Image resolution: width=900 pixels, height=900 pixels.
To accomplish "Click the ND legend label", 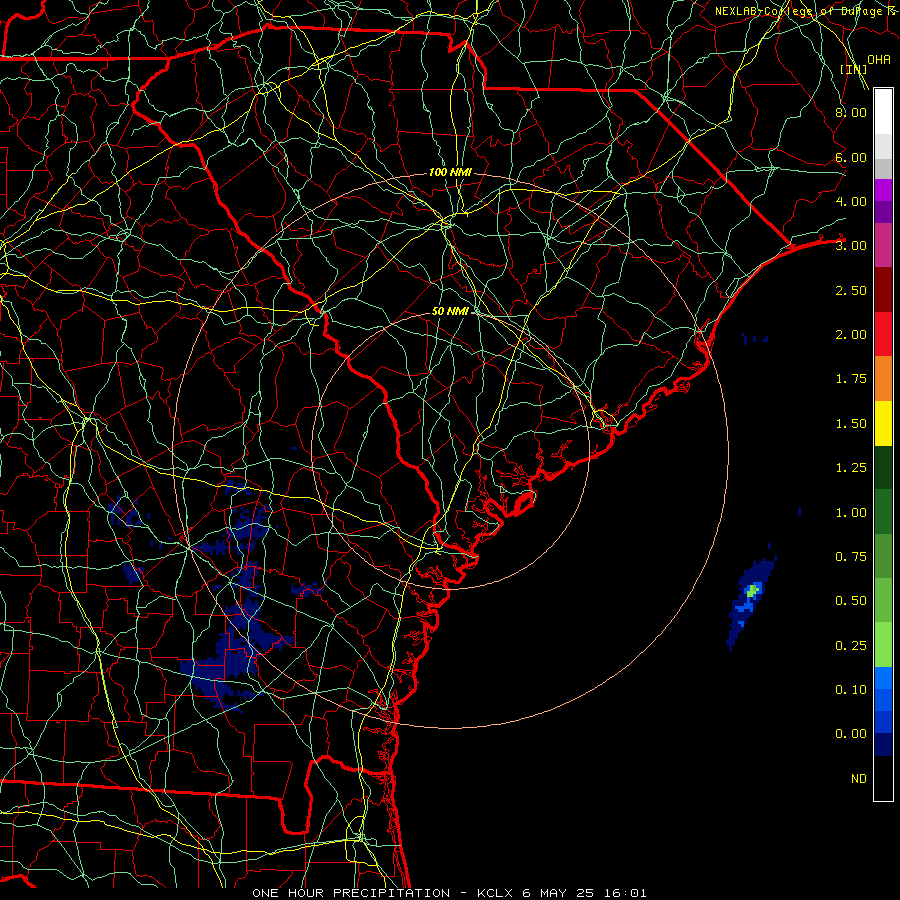I will tap(859, 779).
